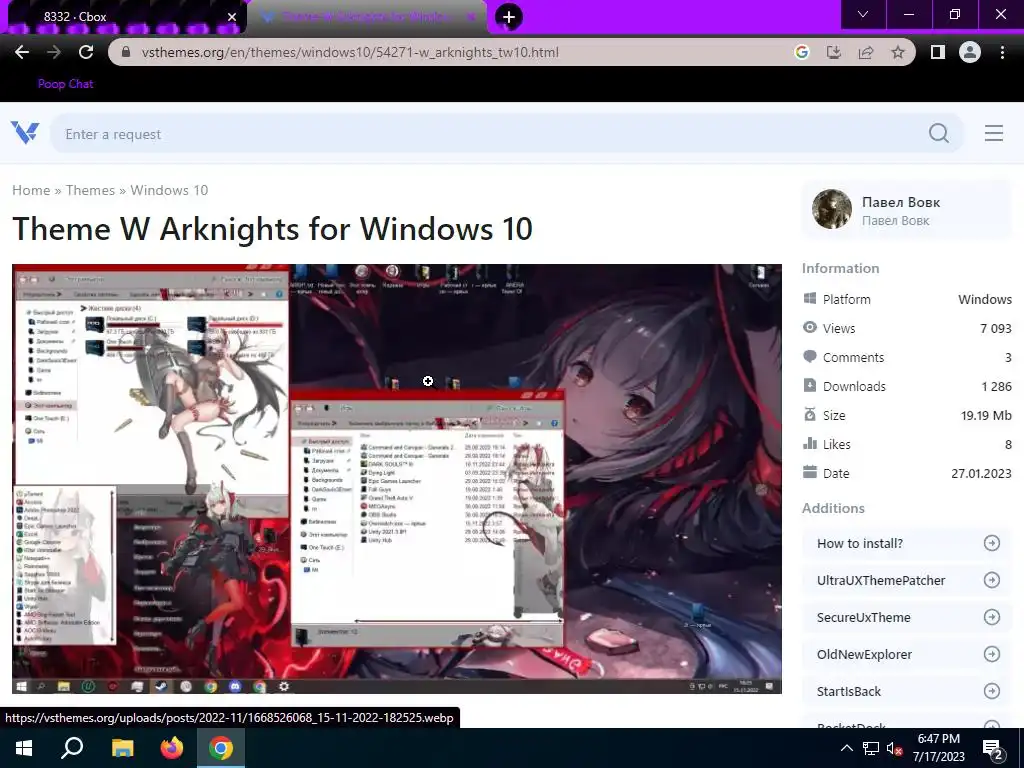Viewport: 1024px width, 768px height.
Task: Click the Platform value Windows
Action: (985, 299)
